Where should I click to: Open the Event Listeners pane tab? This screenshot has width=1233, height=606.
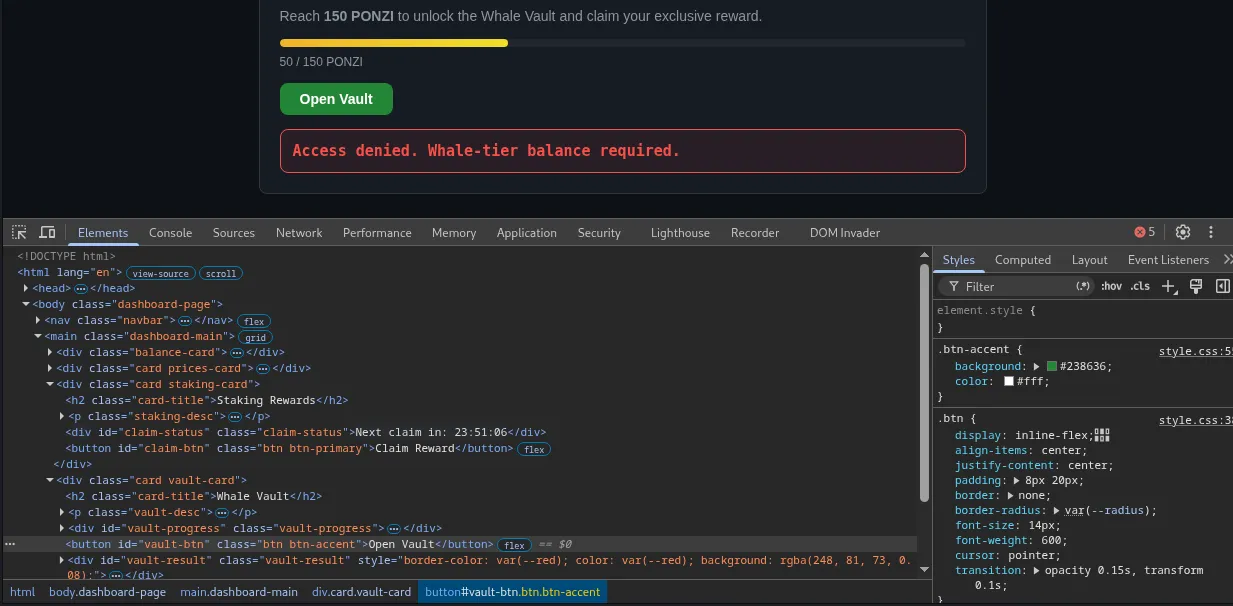[1168, 259]
